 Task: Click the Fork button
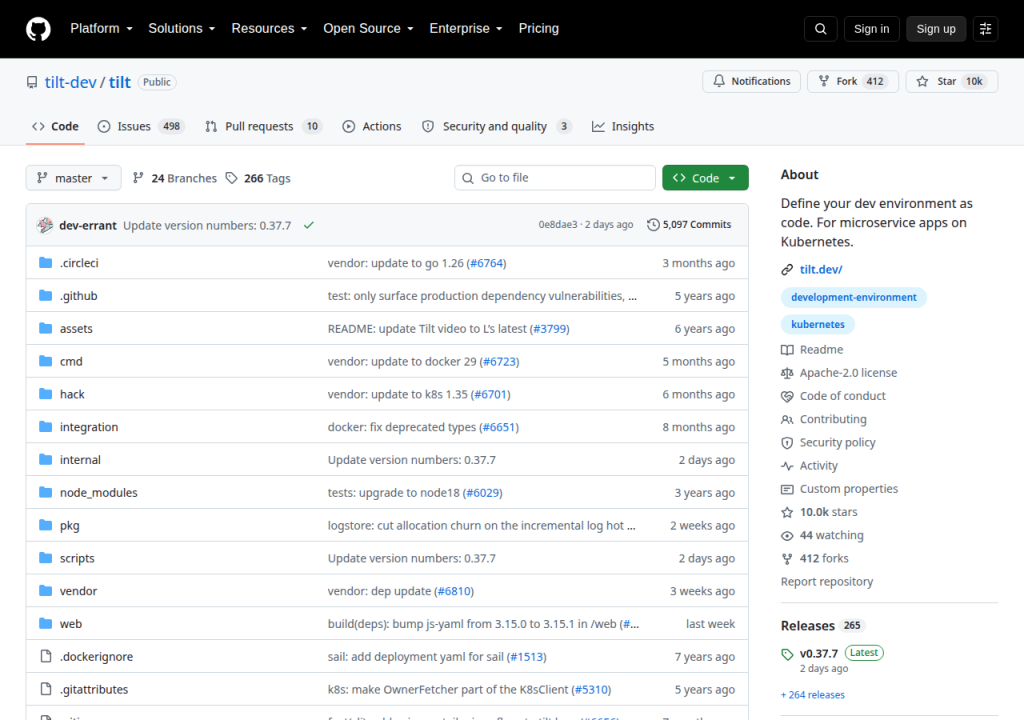tap(853, 81)
